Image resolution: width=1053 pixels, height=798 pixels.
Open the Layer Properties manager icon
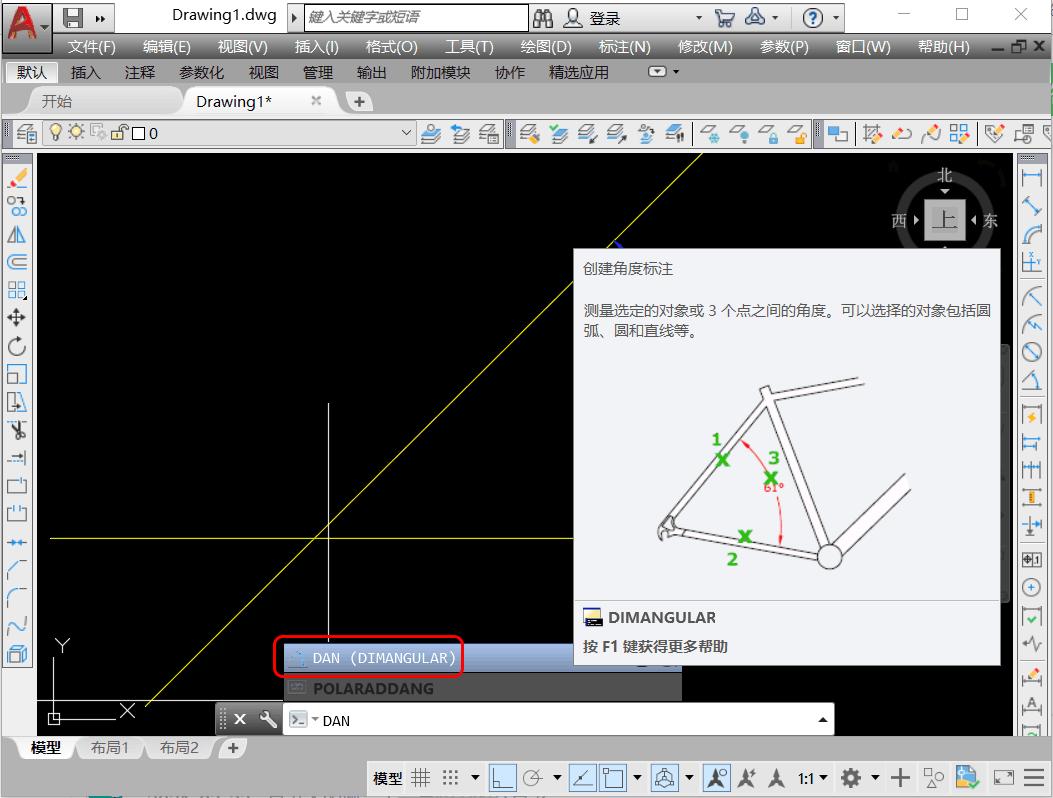[26, 133]
